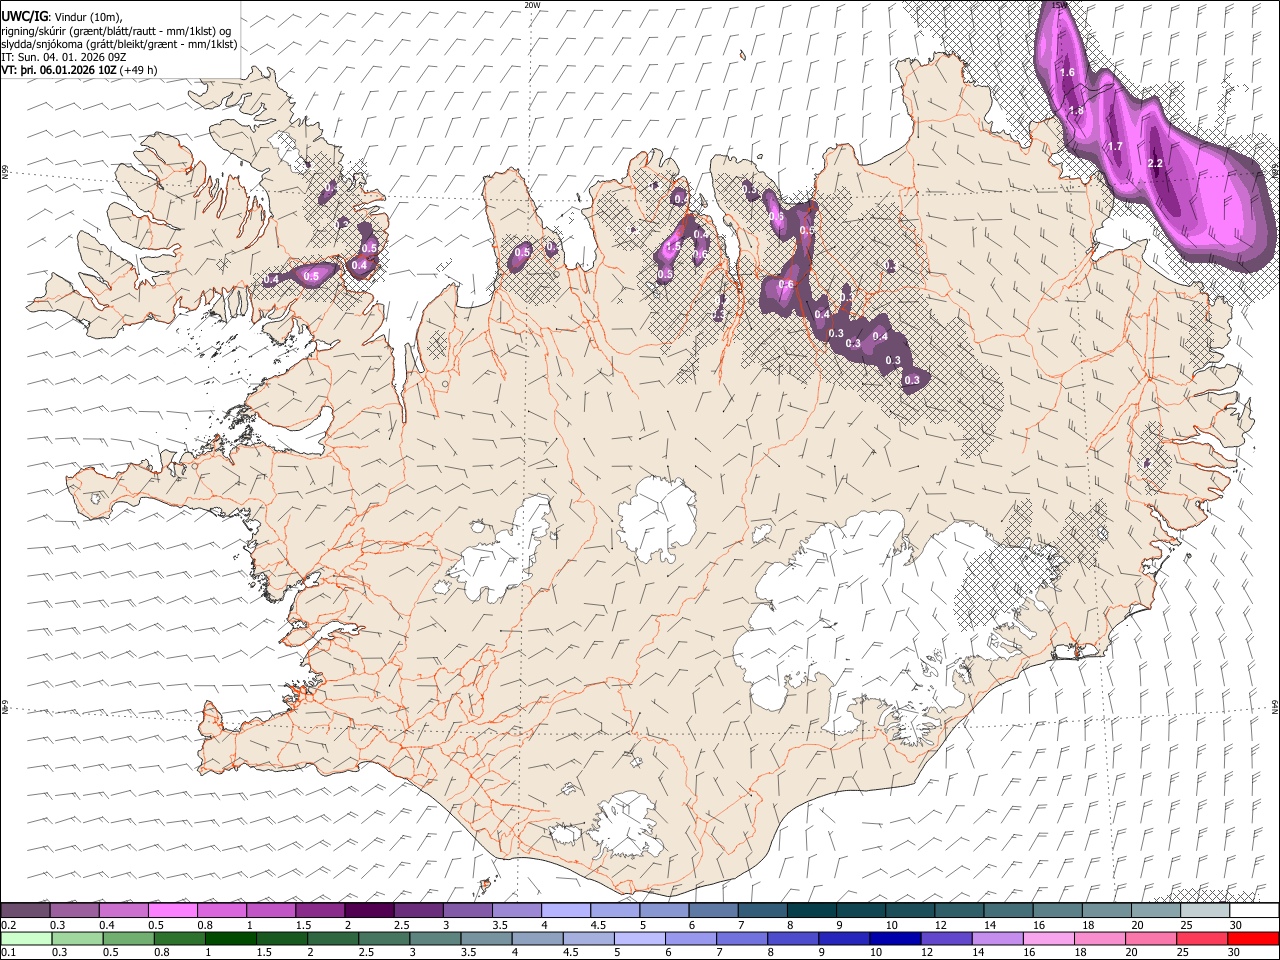Pick the upper legend swatch starting at 6
This screenshot has height=960, width=1280.
712,910
